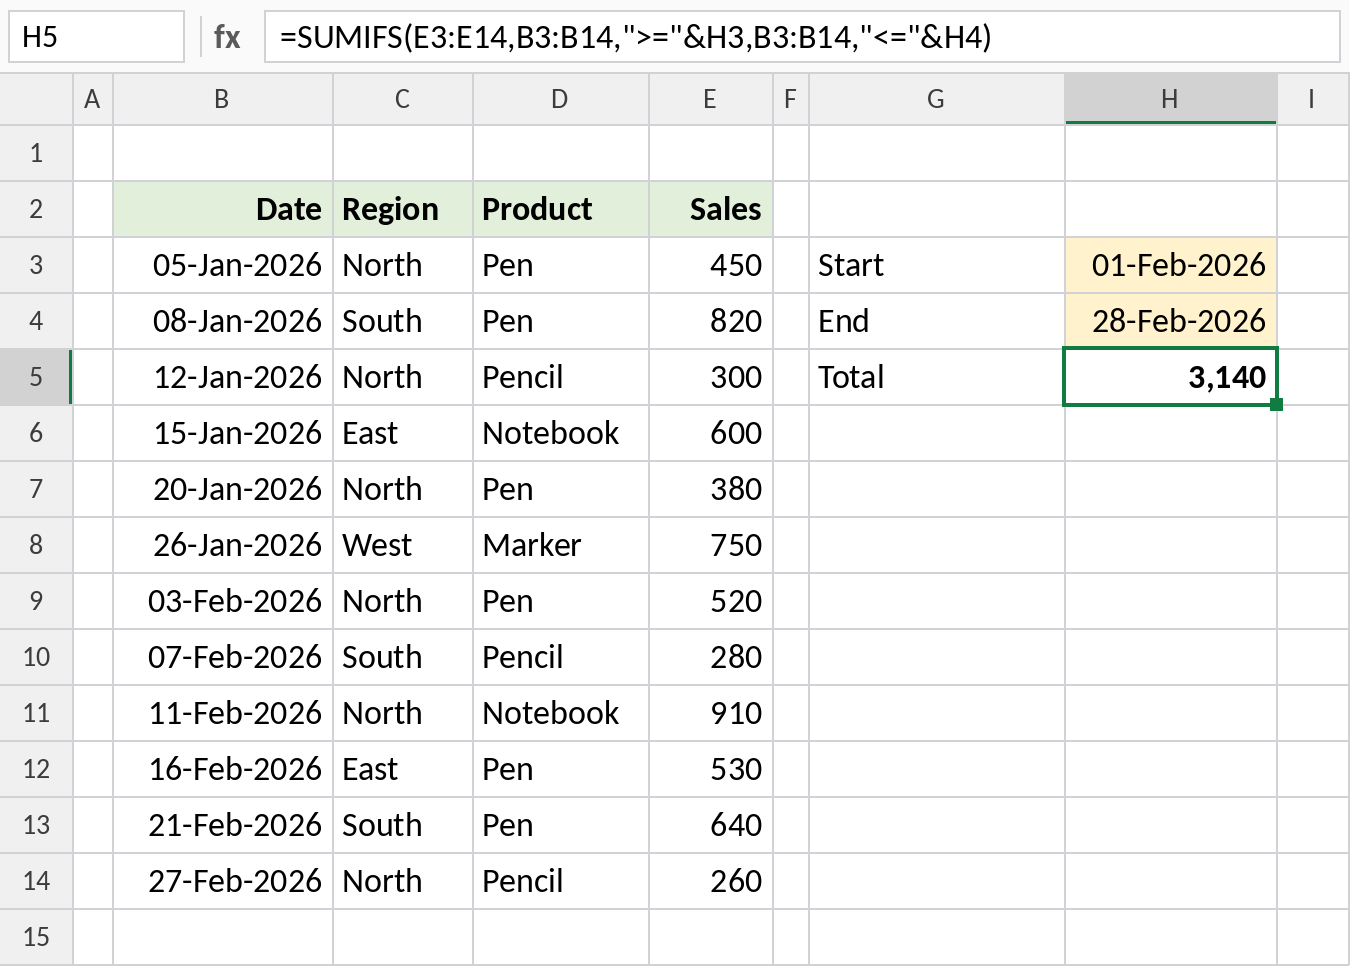Click the West region cell
This screenshot has width=1350, height=966.
pos(402,545)
